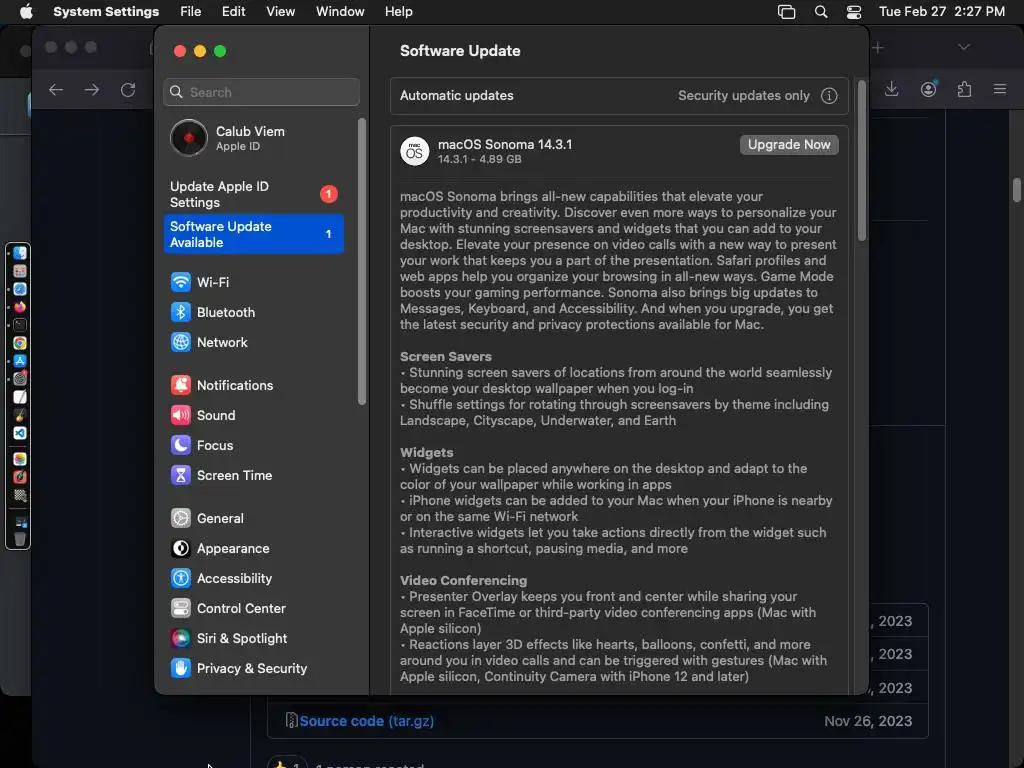
Task: Open the System Settings app menu
Action: [x=106, y=12]
